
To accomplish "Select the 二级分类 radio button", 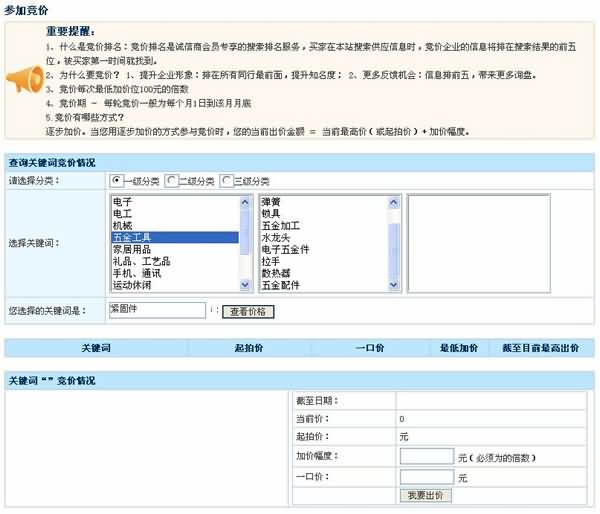I will tap(172, 180).
